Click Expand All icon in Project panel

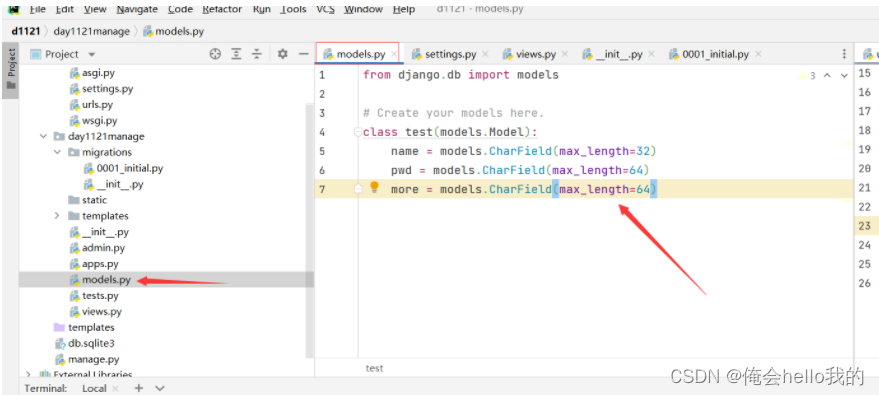tap(237, 54)
